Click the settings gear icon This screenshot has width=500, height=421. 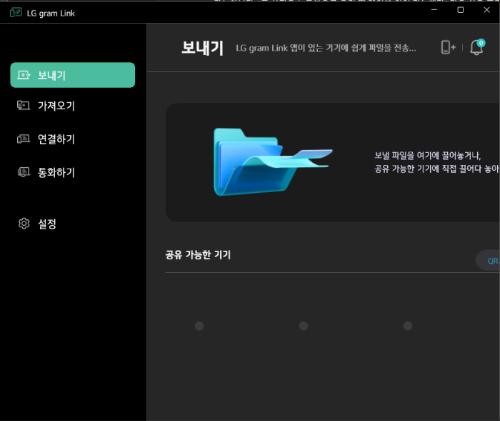pos(24,223)
